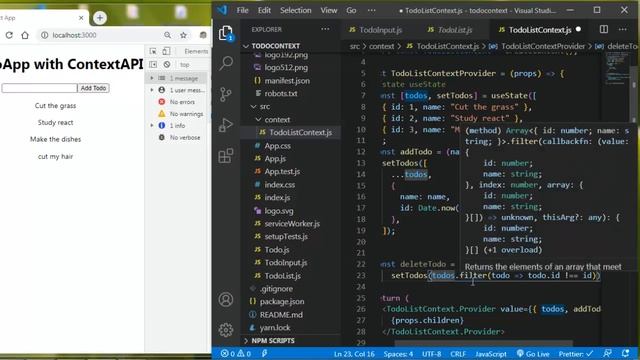The width and height of the screenshot is (640, 360).
Task: Open the File menu
Action: point(242,10)
